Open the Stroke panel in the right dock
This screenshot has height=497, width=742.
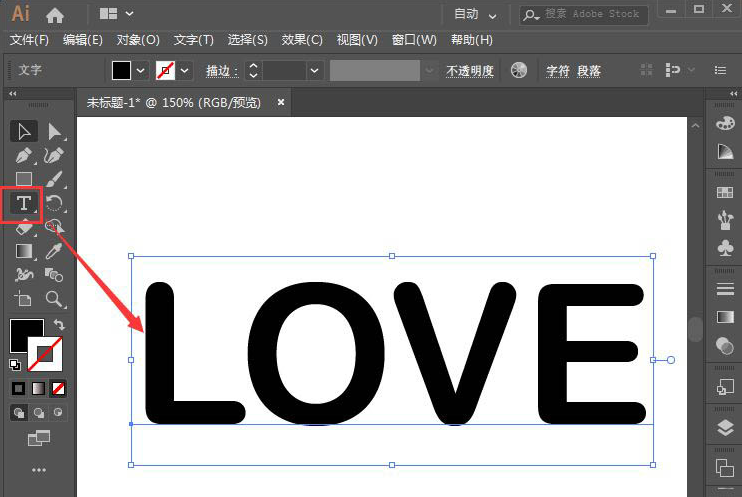[725, 289]
